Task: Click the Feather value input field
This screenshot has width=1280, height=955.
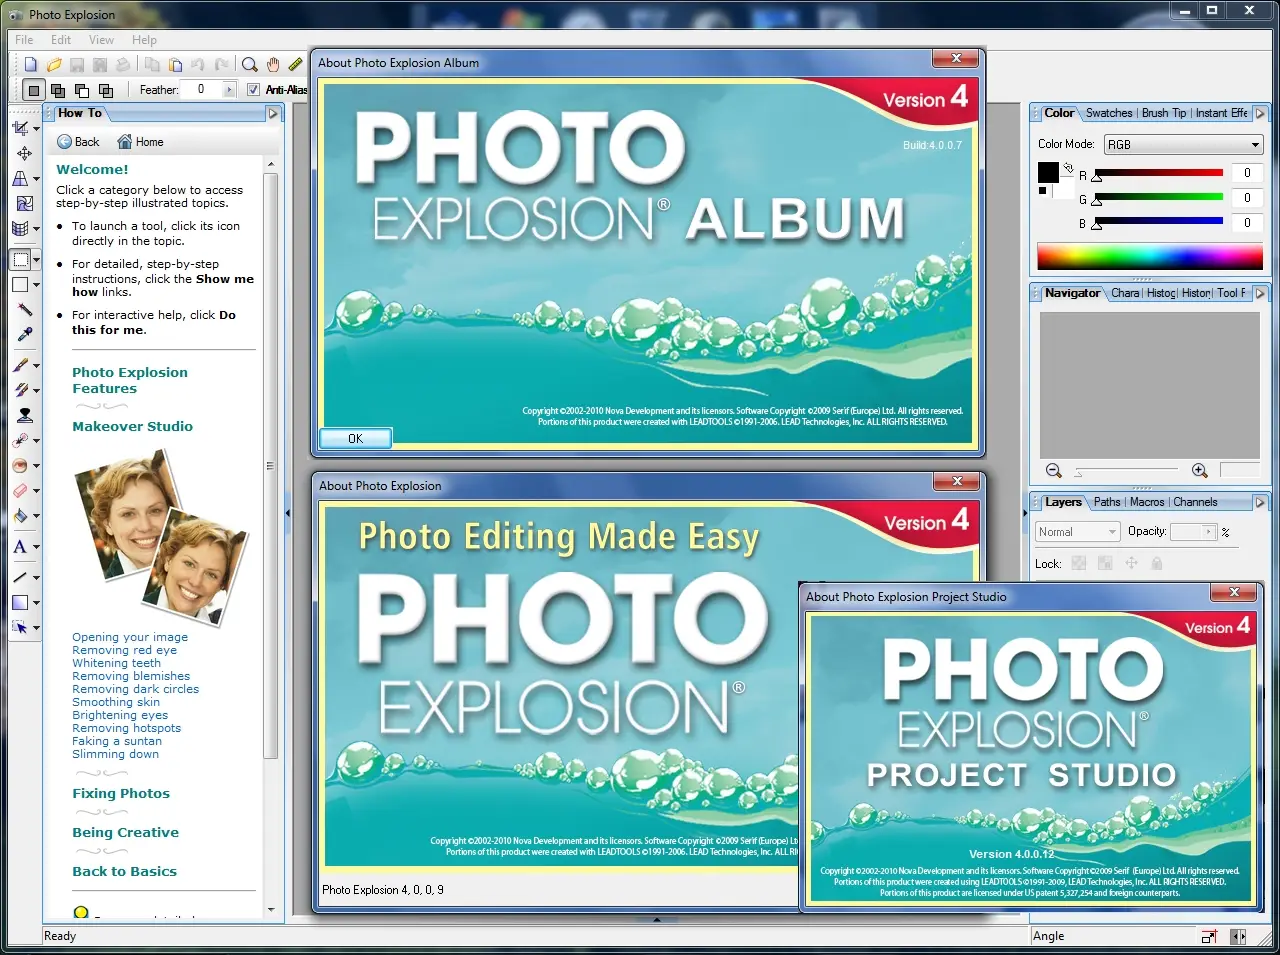Action: coord(203,90)
